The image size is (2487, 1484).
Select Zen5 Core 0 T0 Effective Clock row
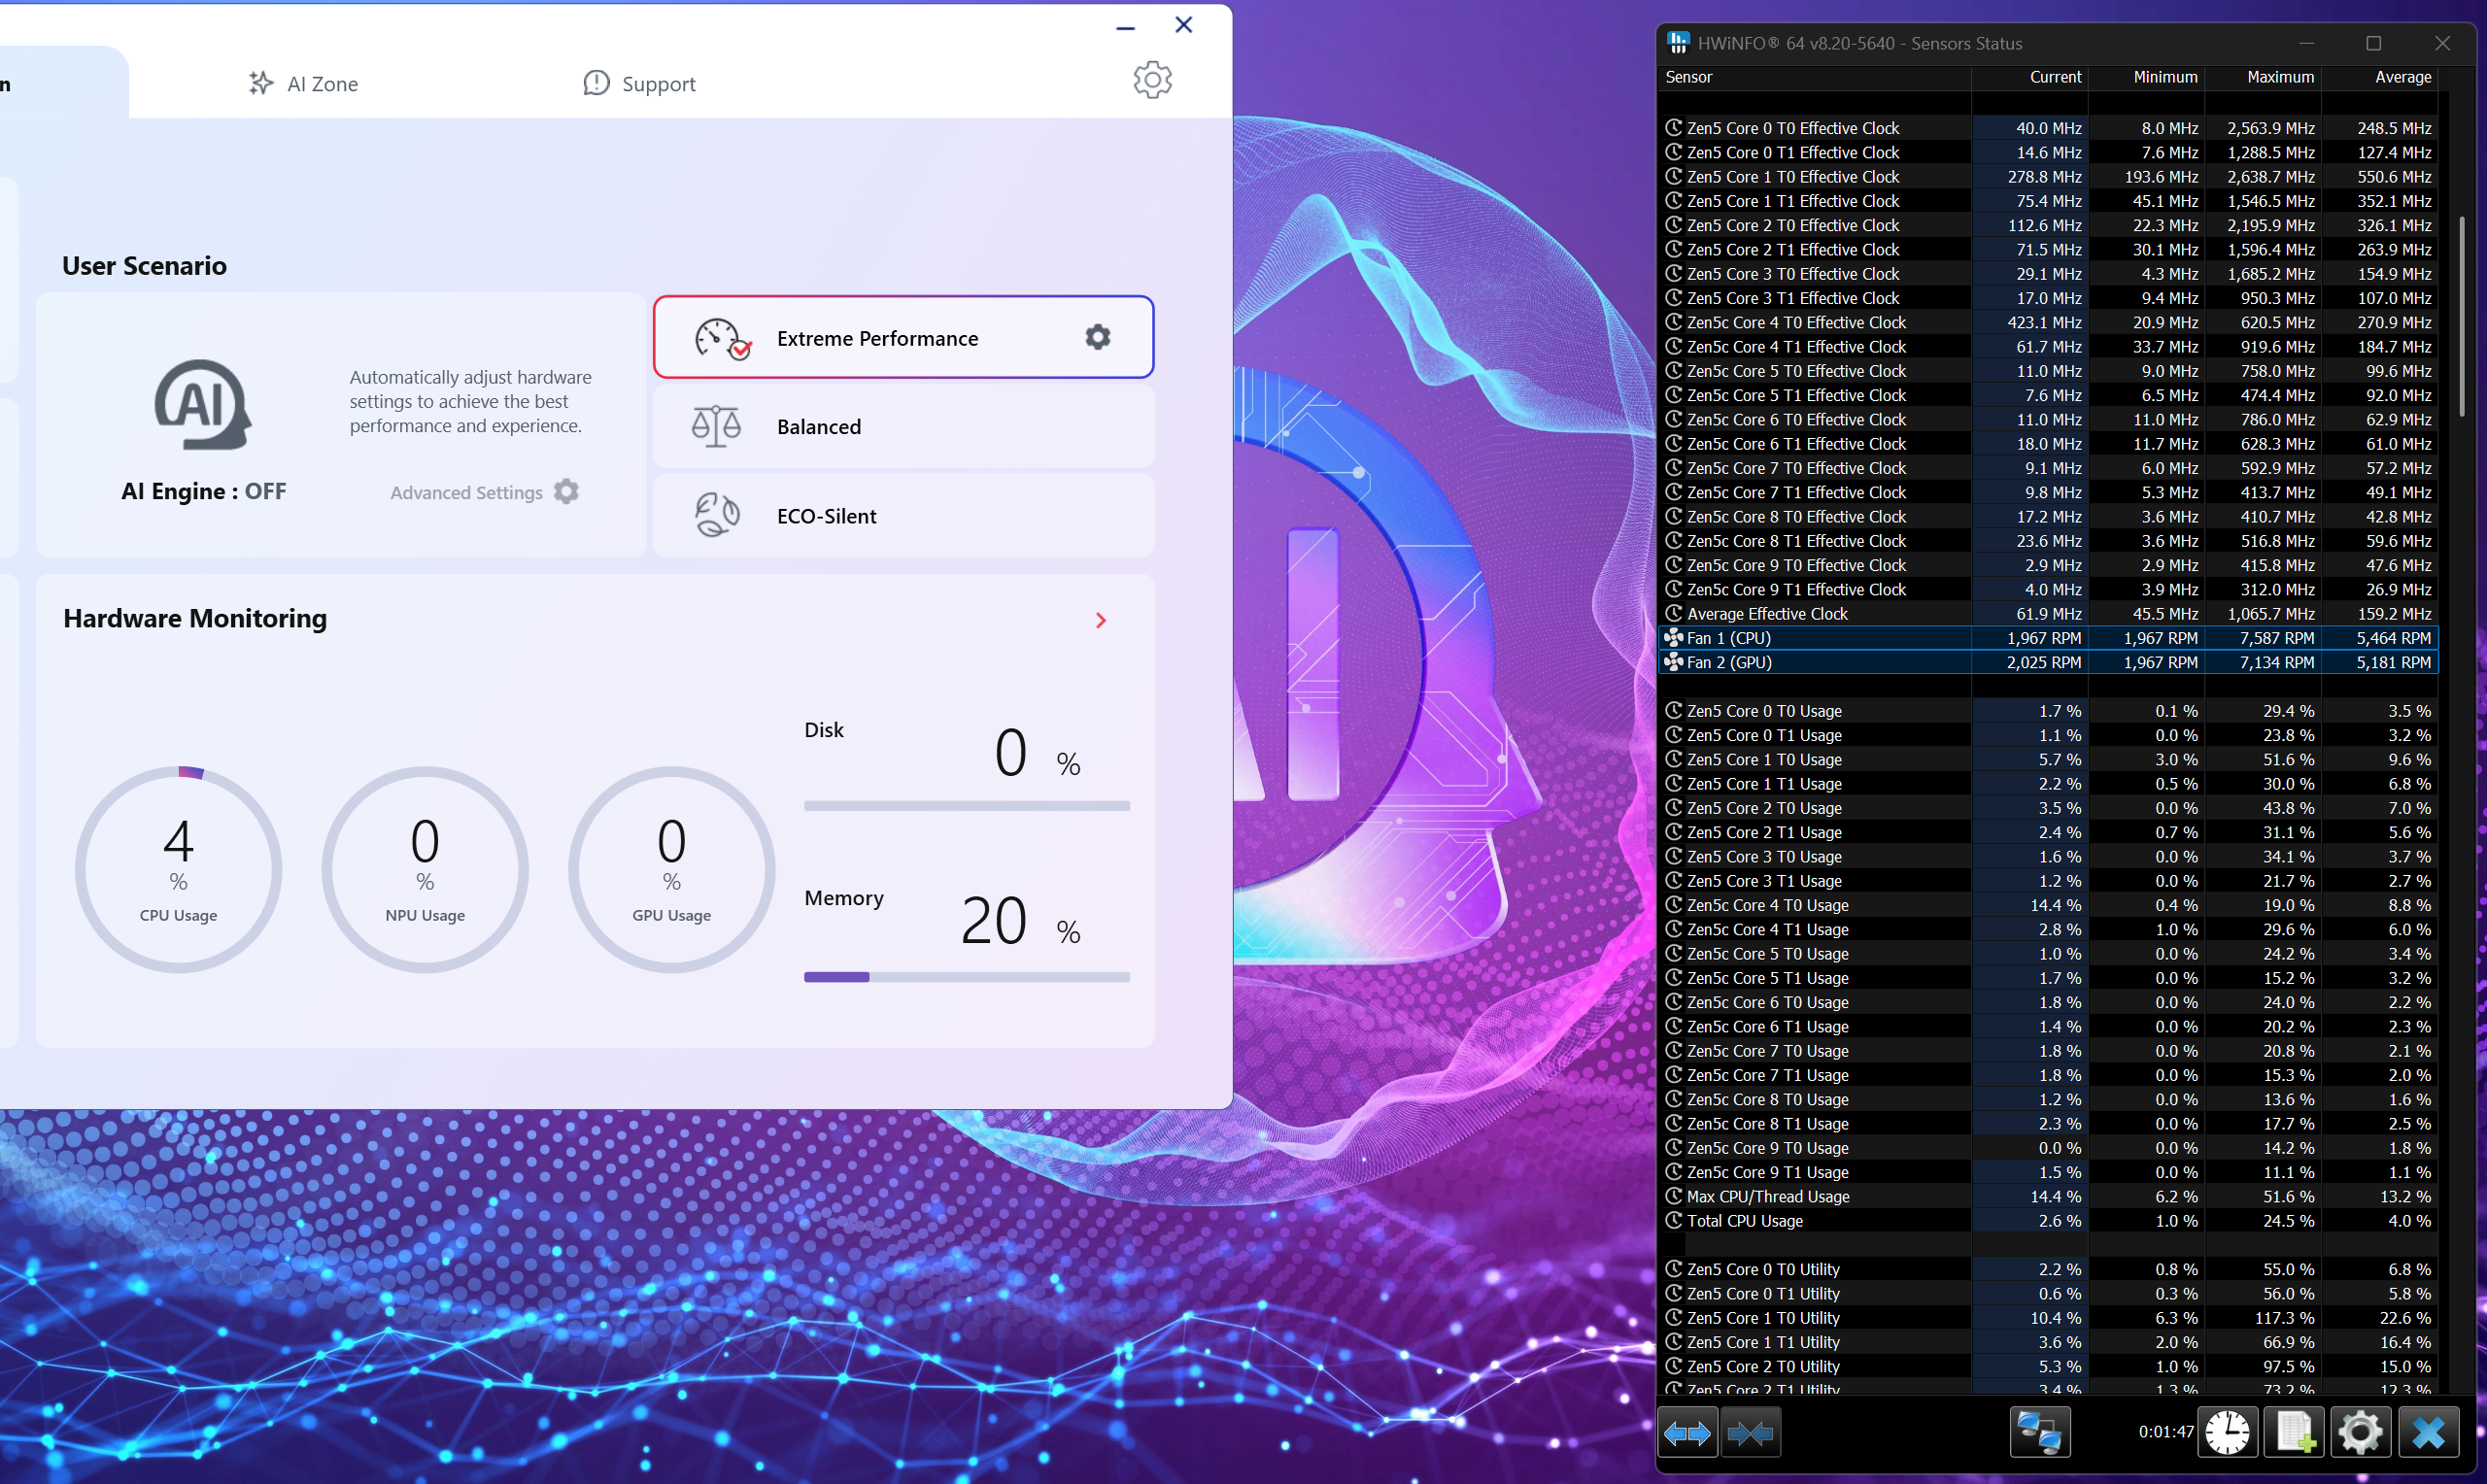2048,128
